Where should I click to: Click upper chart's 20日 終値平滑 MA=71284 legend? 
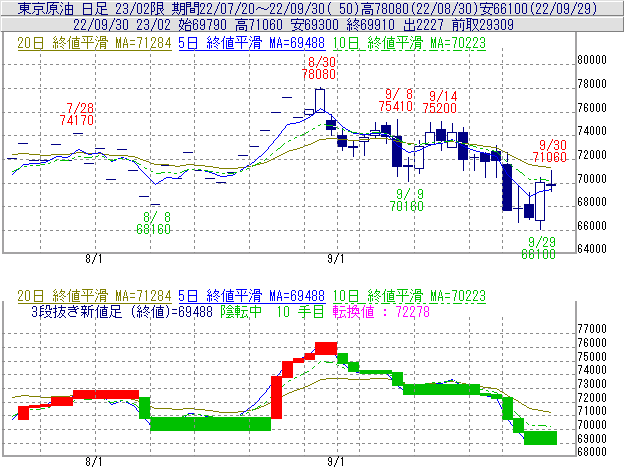coord(94,43)
